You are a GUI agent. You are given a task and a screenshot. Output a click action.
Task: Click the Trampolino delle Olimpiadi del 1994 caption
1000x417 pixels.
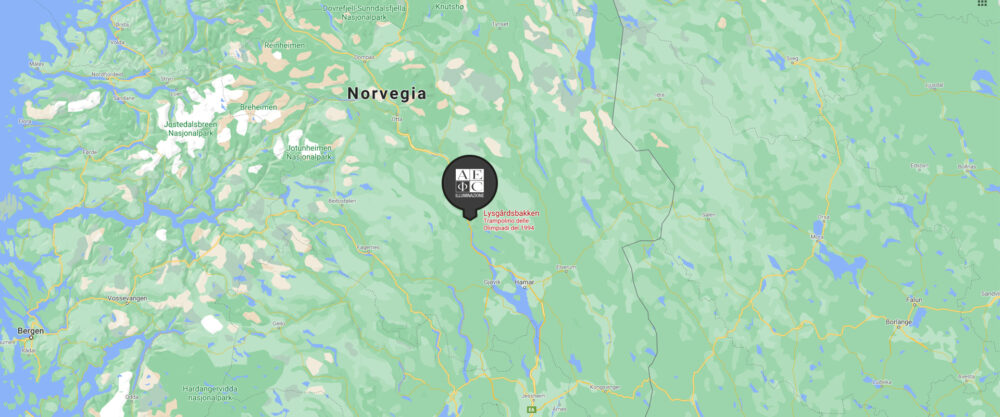click(510, 224)
